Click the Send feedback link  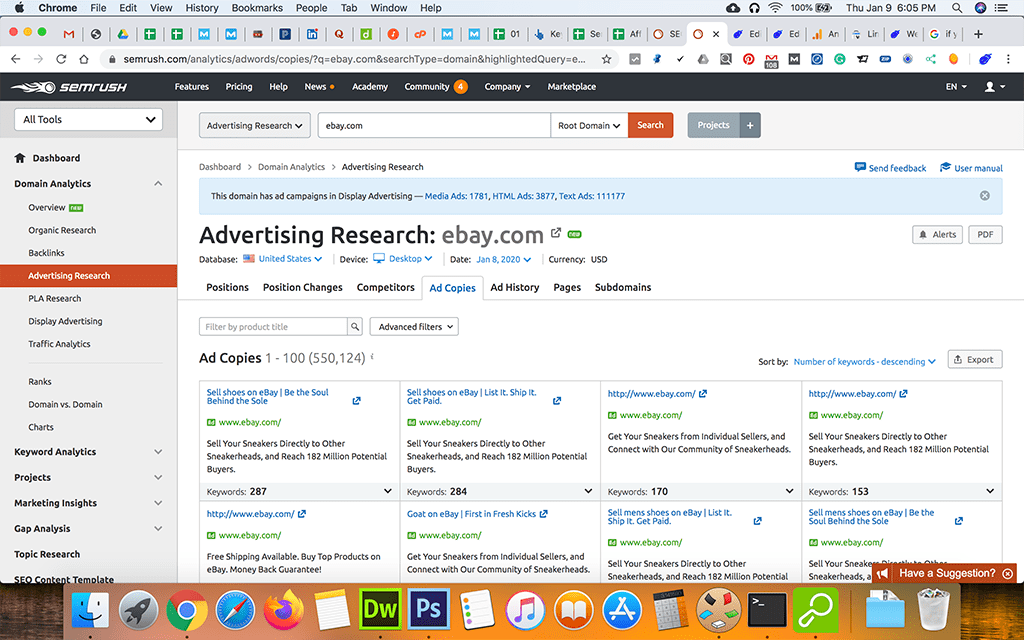[890, 168]
